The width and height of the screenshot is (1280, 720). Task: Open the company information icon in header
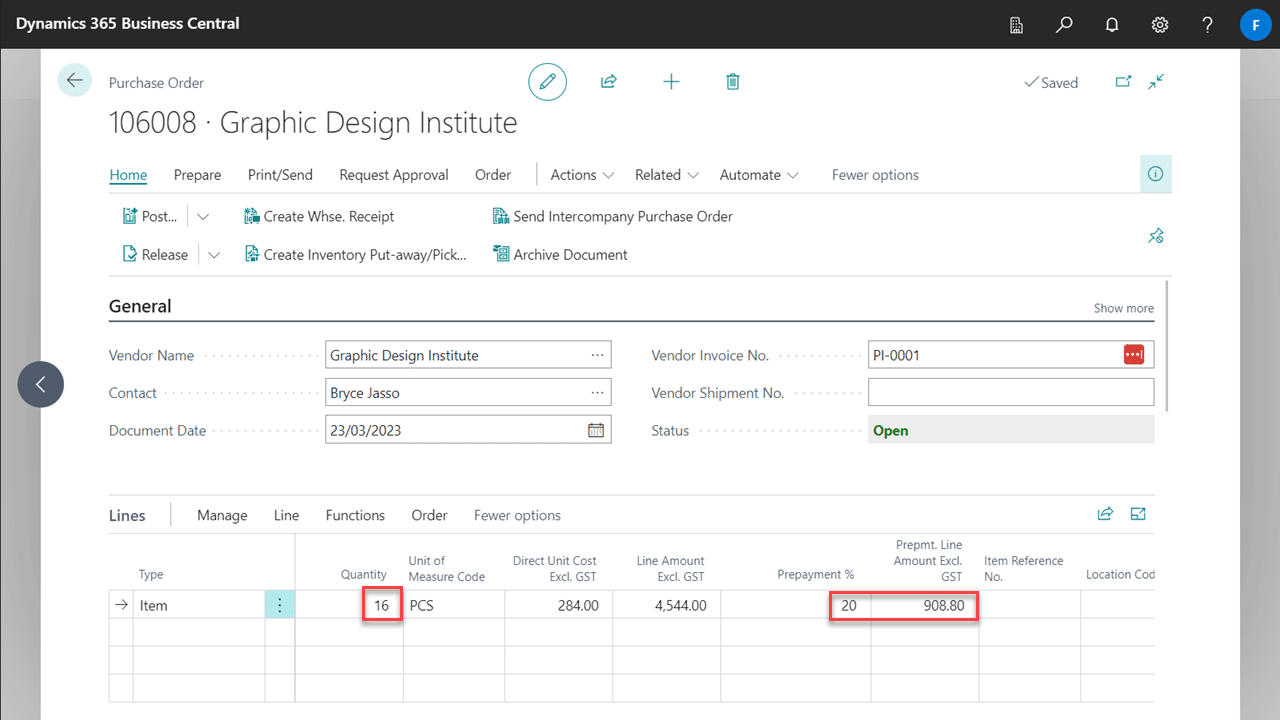[1016, 24]
